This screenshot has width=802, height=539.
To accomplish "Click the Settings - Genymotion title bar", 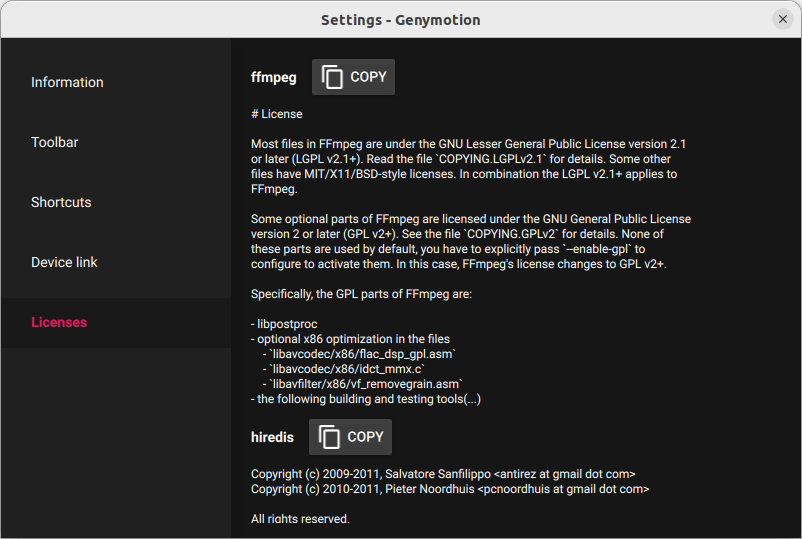I will point(400,20).
